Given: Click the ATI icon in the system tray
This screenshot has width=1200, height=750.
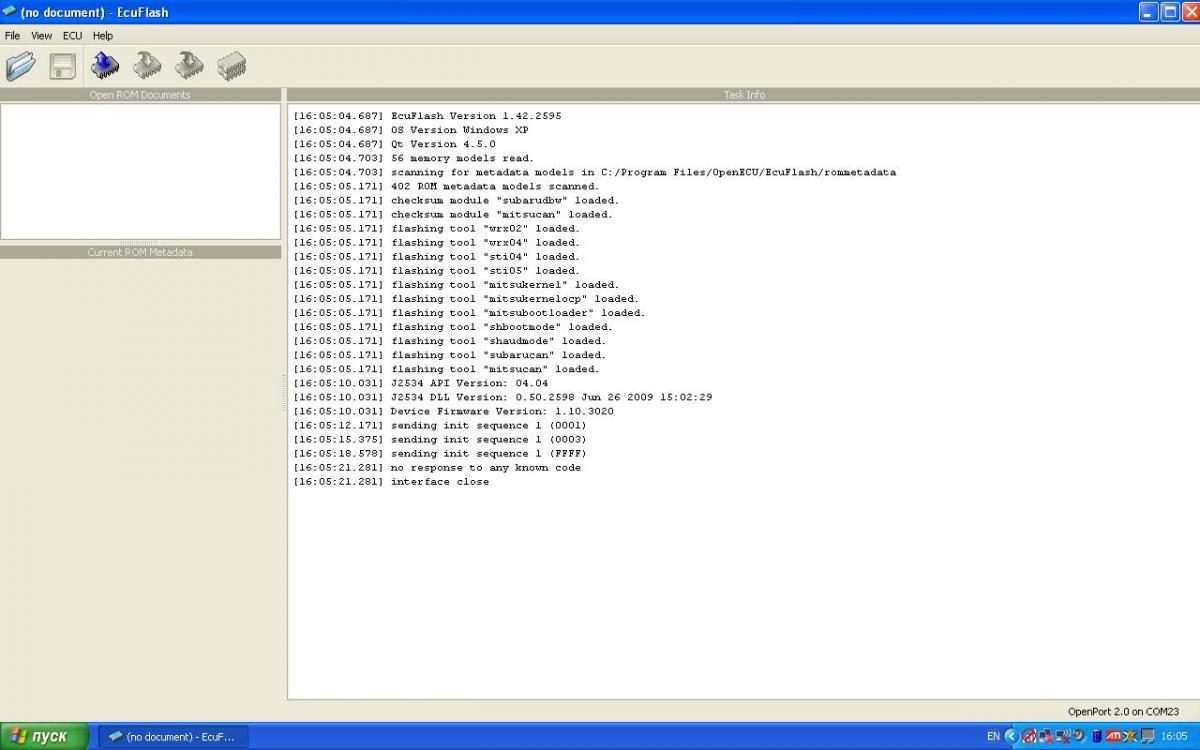Looking at the screenshot, I should point(1113,736).
